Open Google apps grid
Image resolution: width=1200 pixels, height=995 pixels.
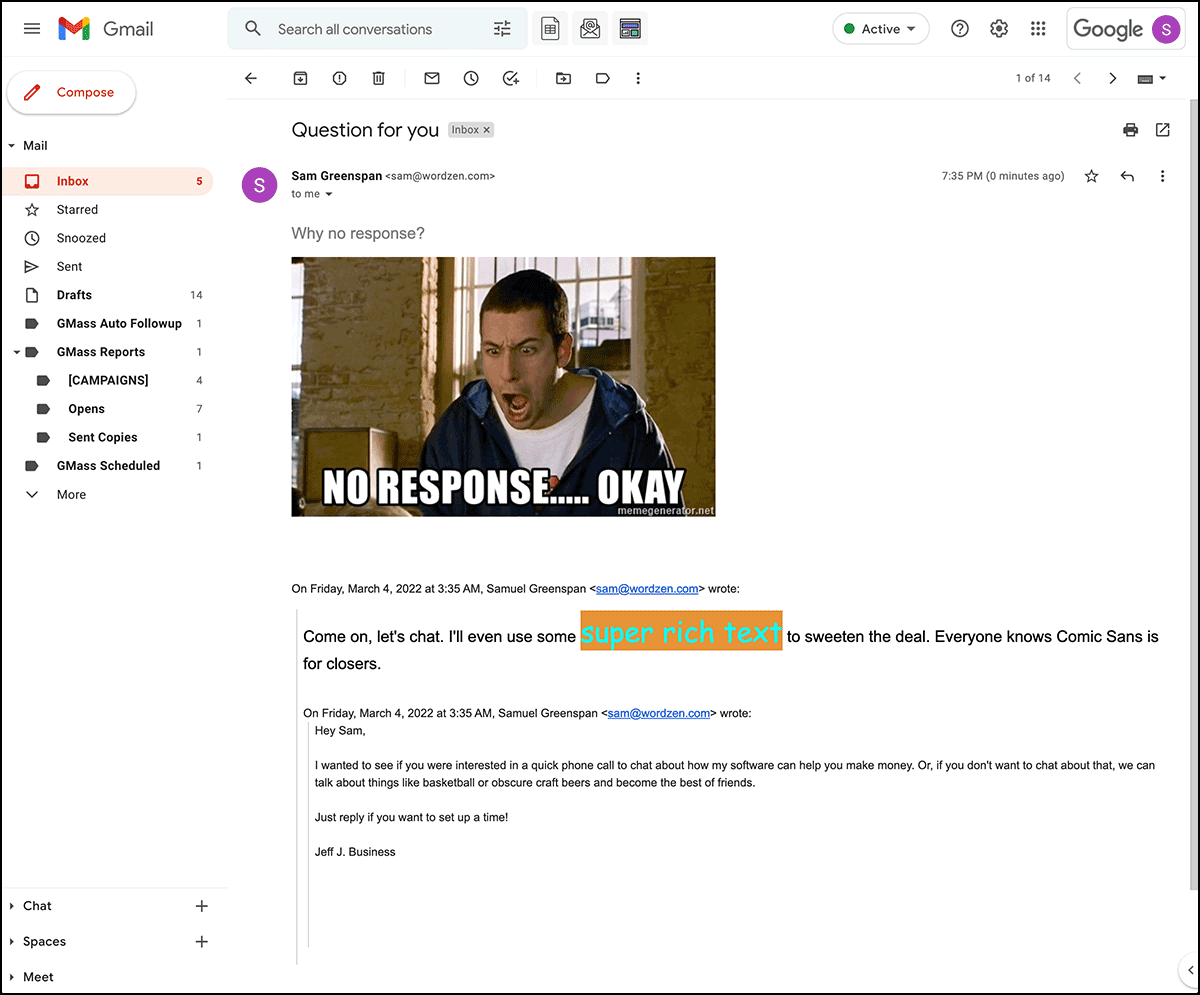pos(1038,29)
